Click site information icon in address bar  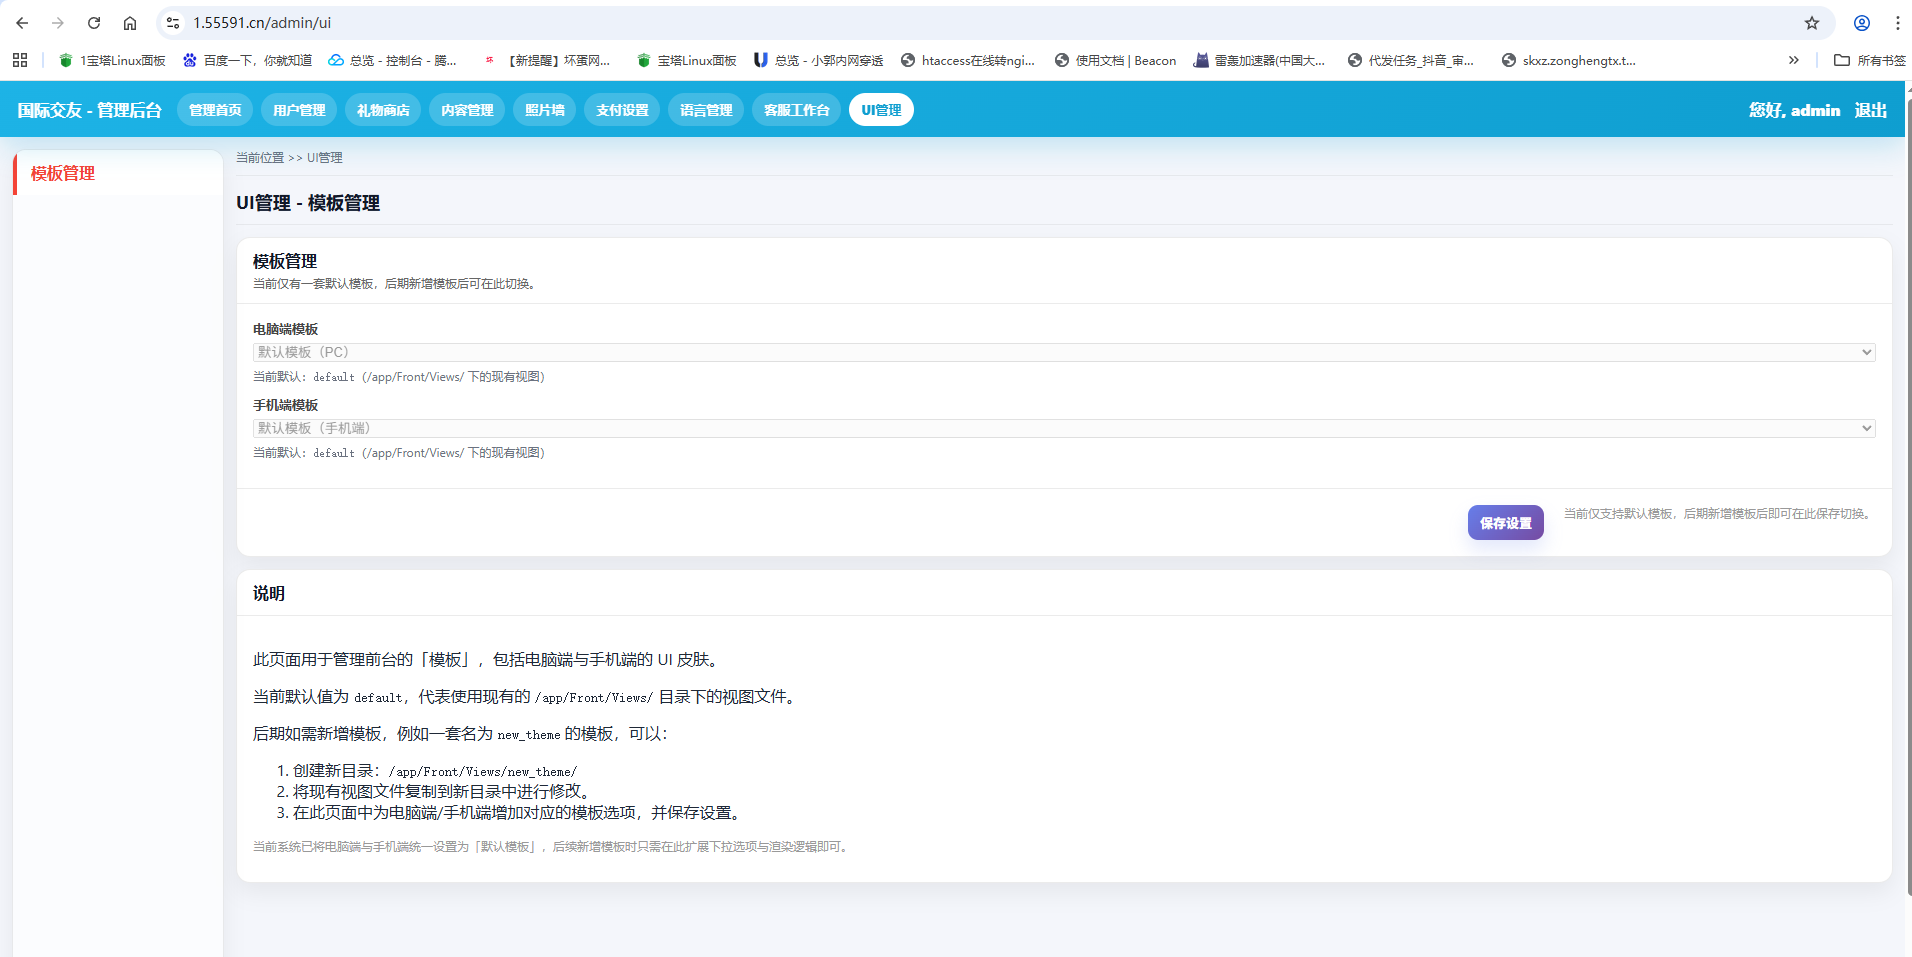click(173, 23)
